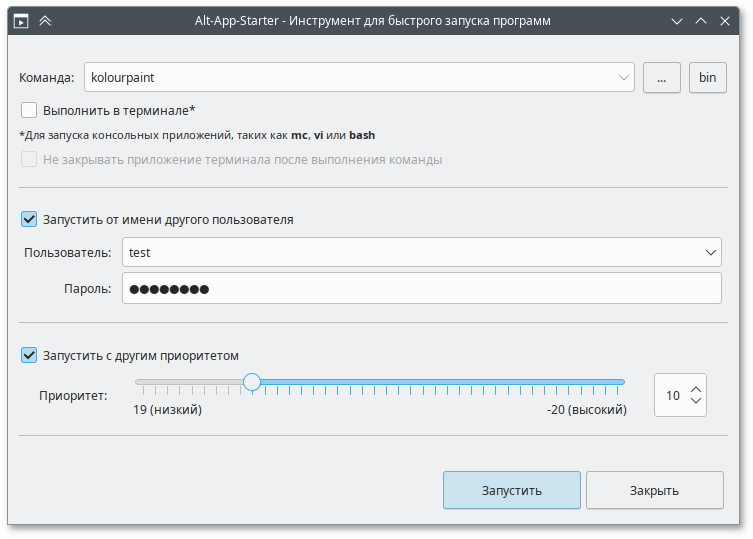Maximize the Alt-App-Starter window

(703, 20)
